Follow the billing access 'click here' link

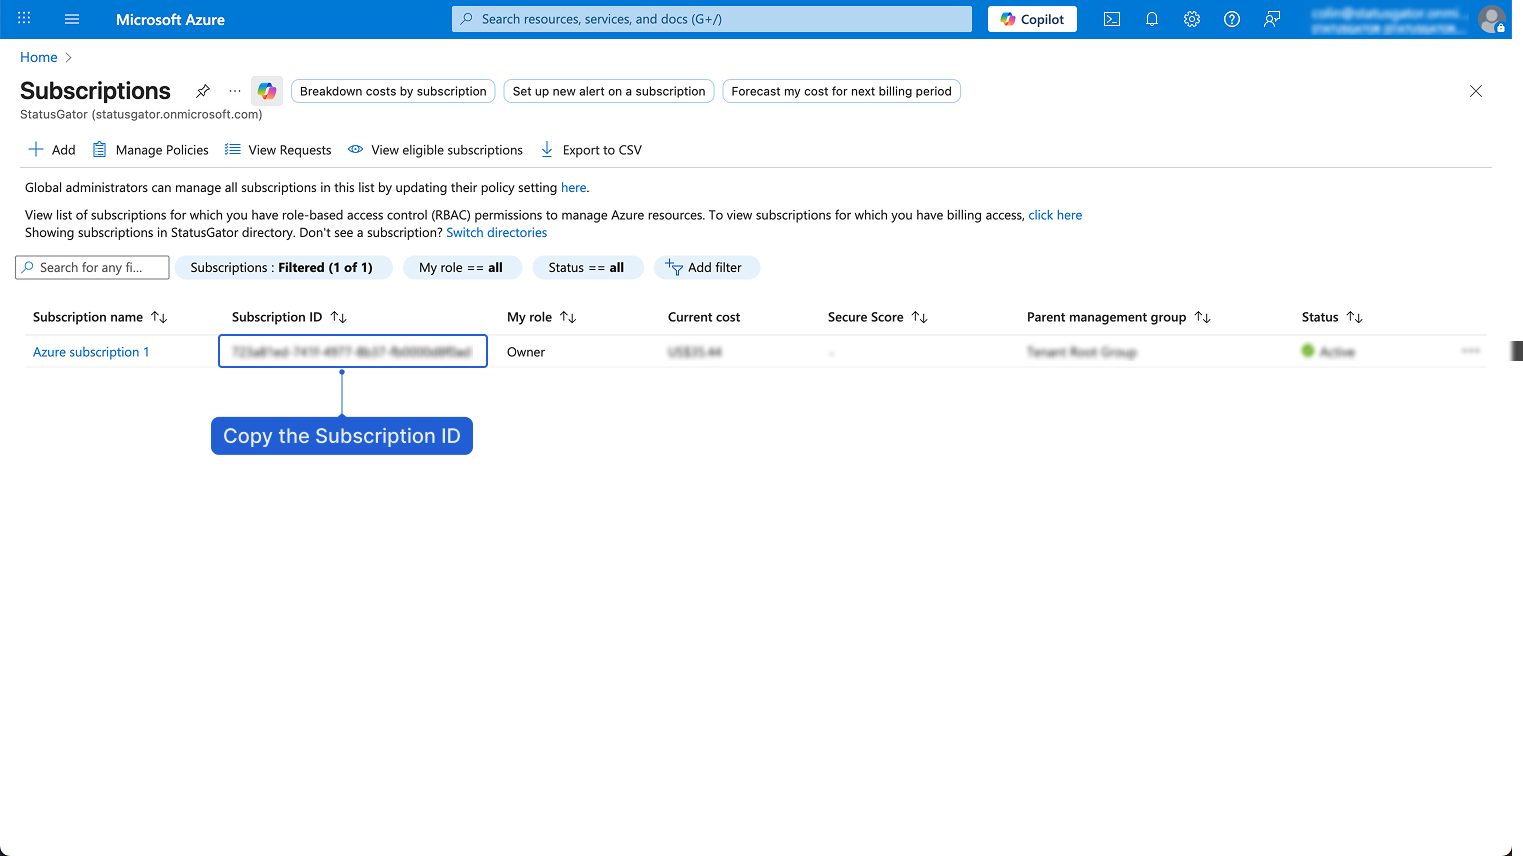[1055, 215]
